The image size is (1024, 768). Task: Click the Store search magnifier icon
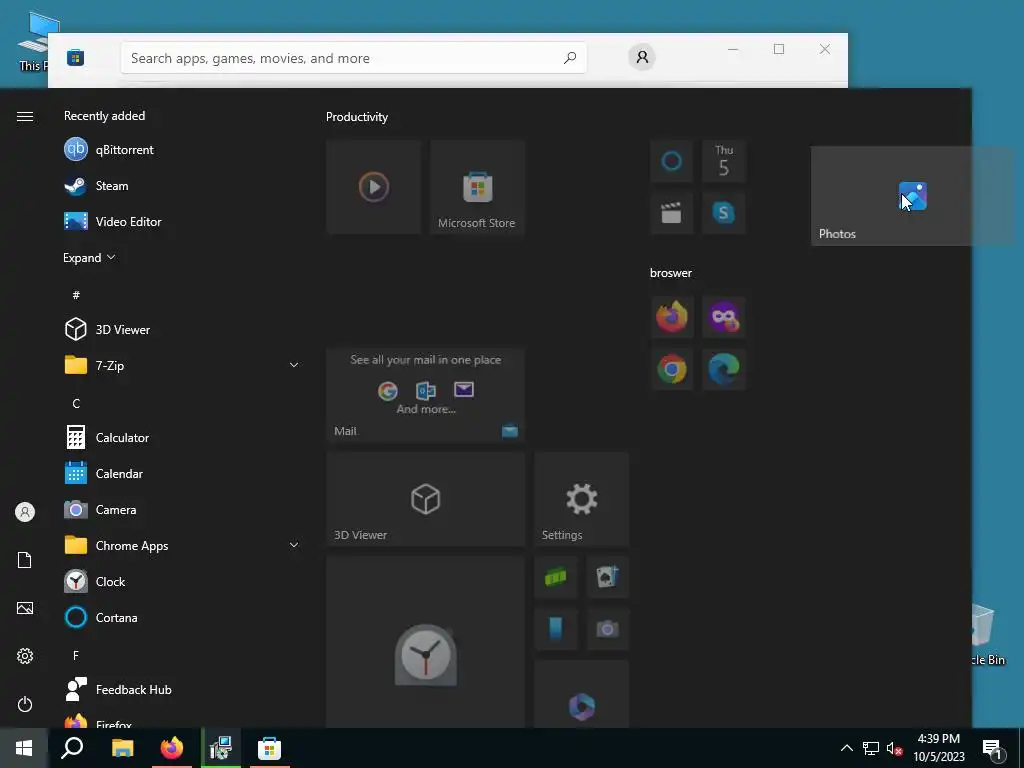[570, 57]
